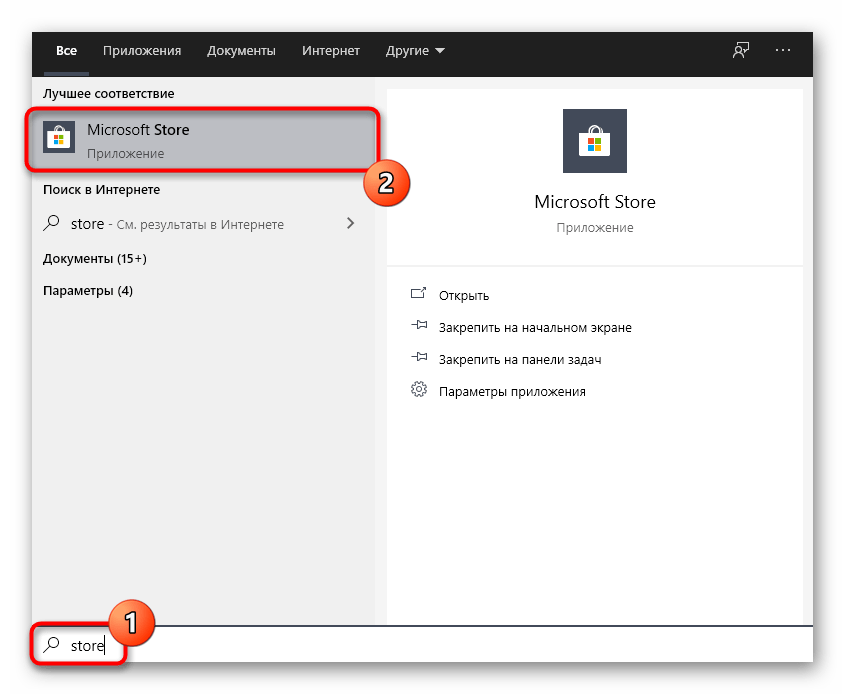Viewport: 845px width, 694px height.
Task: Open the 'Другие' dropdown filter
Action: tap(415, 50)
